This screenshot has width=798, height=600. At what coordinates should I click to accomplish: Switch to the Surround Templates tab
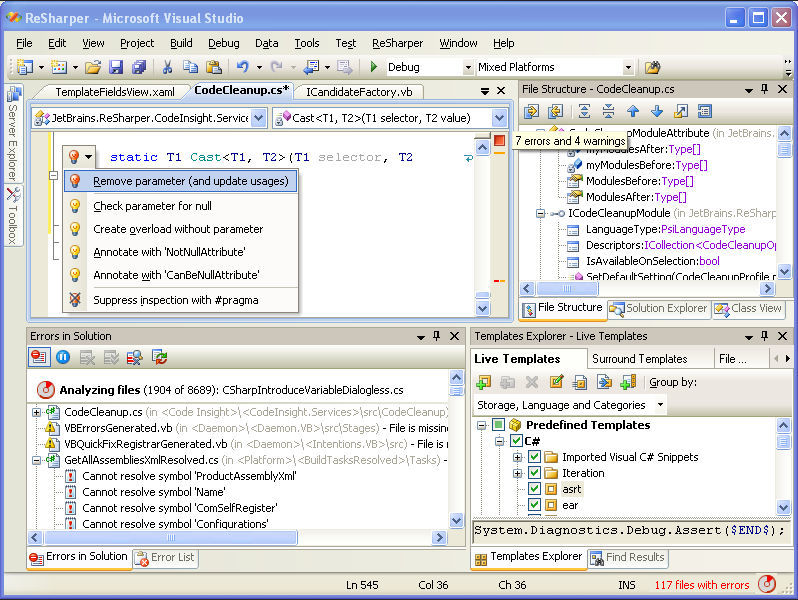(640, 358)
